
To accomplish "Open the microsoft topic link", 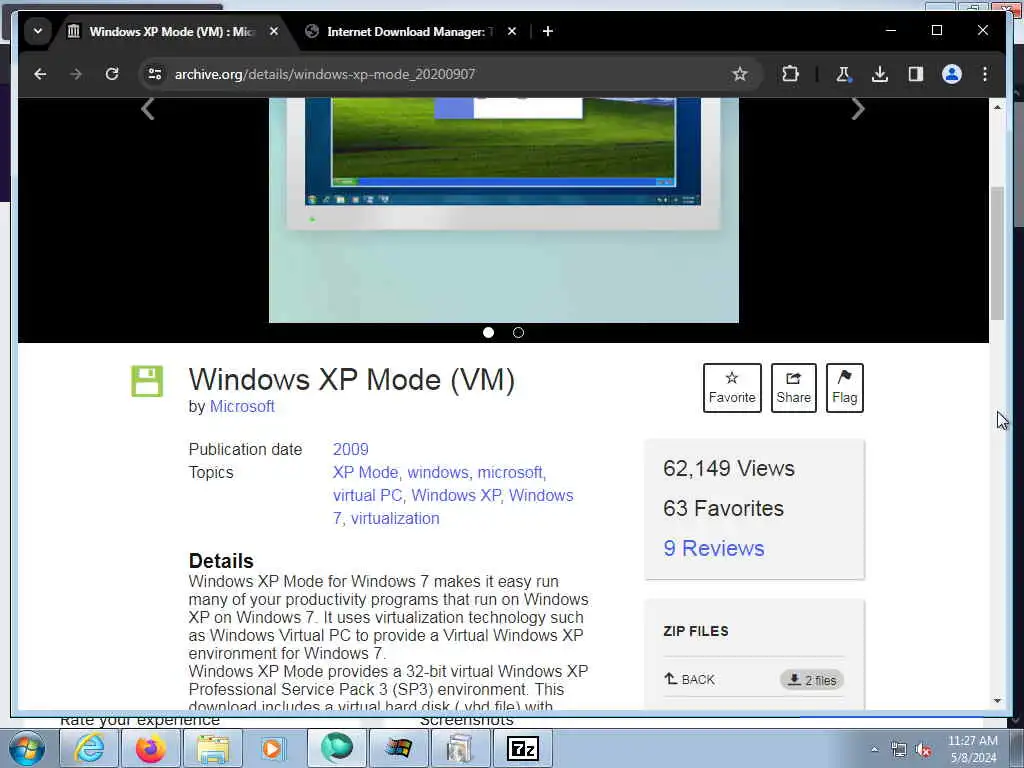I will [510, 472].
